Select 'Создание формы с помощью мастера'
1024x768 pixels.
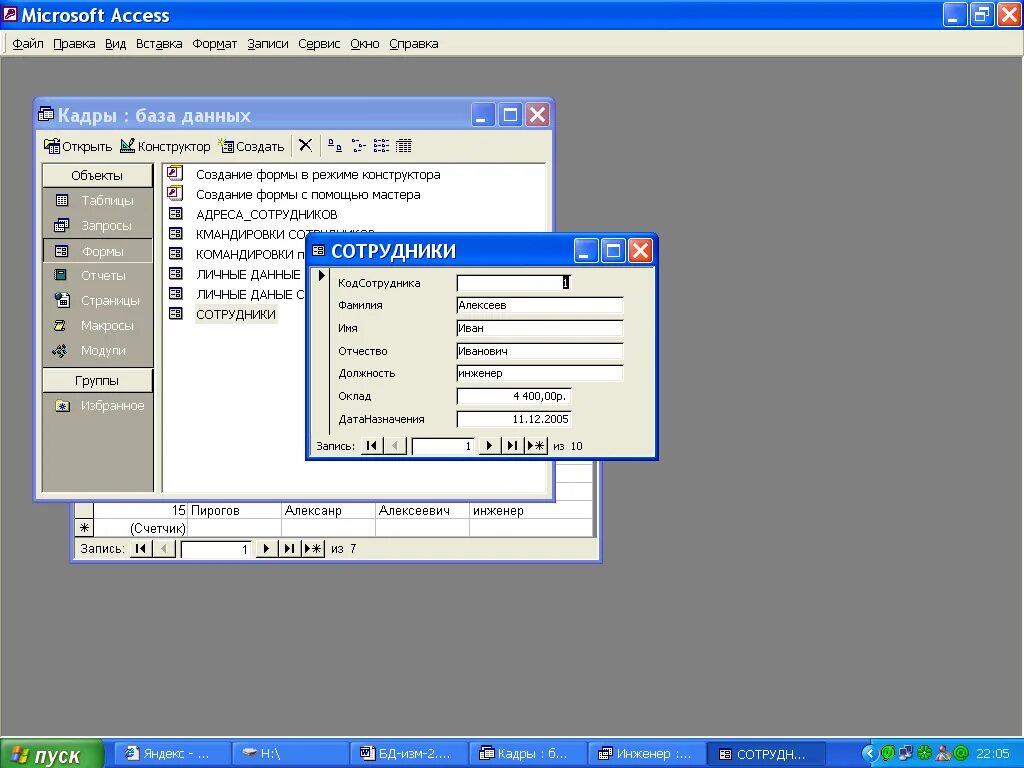[x=308, y=195]
